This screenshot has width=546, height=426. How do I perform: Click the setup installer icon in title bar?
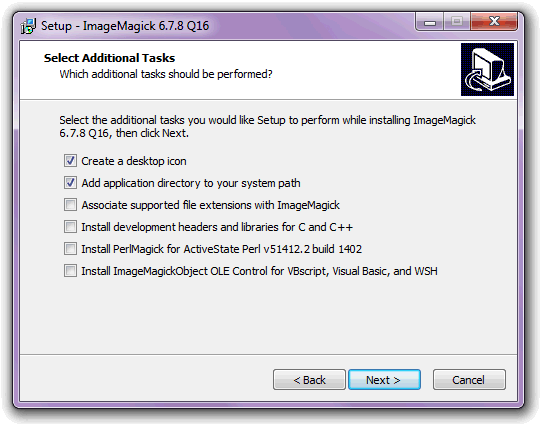click(29, 26)
